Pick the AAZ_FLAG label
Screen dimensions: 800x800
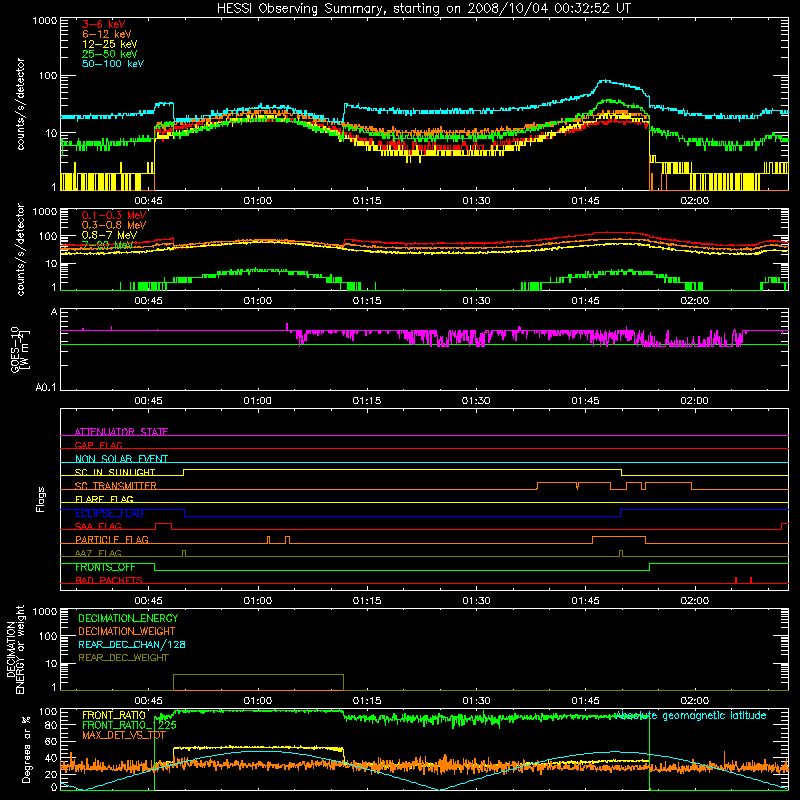tap(98, 553)
